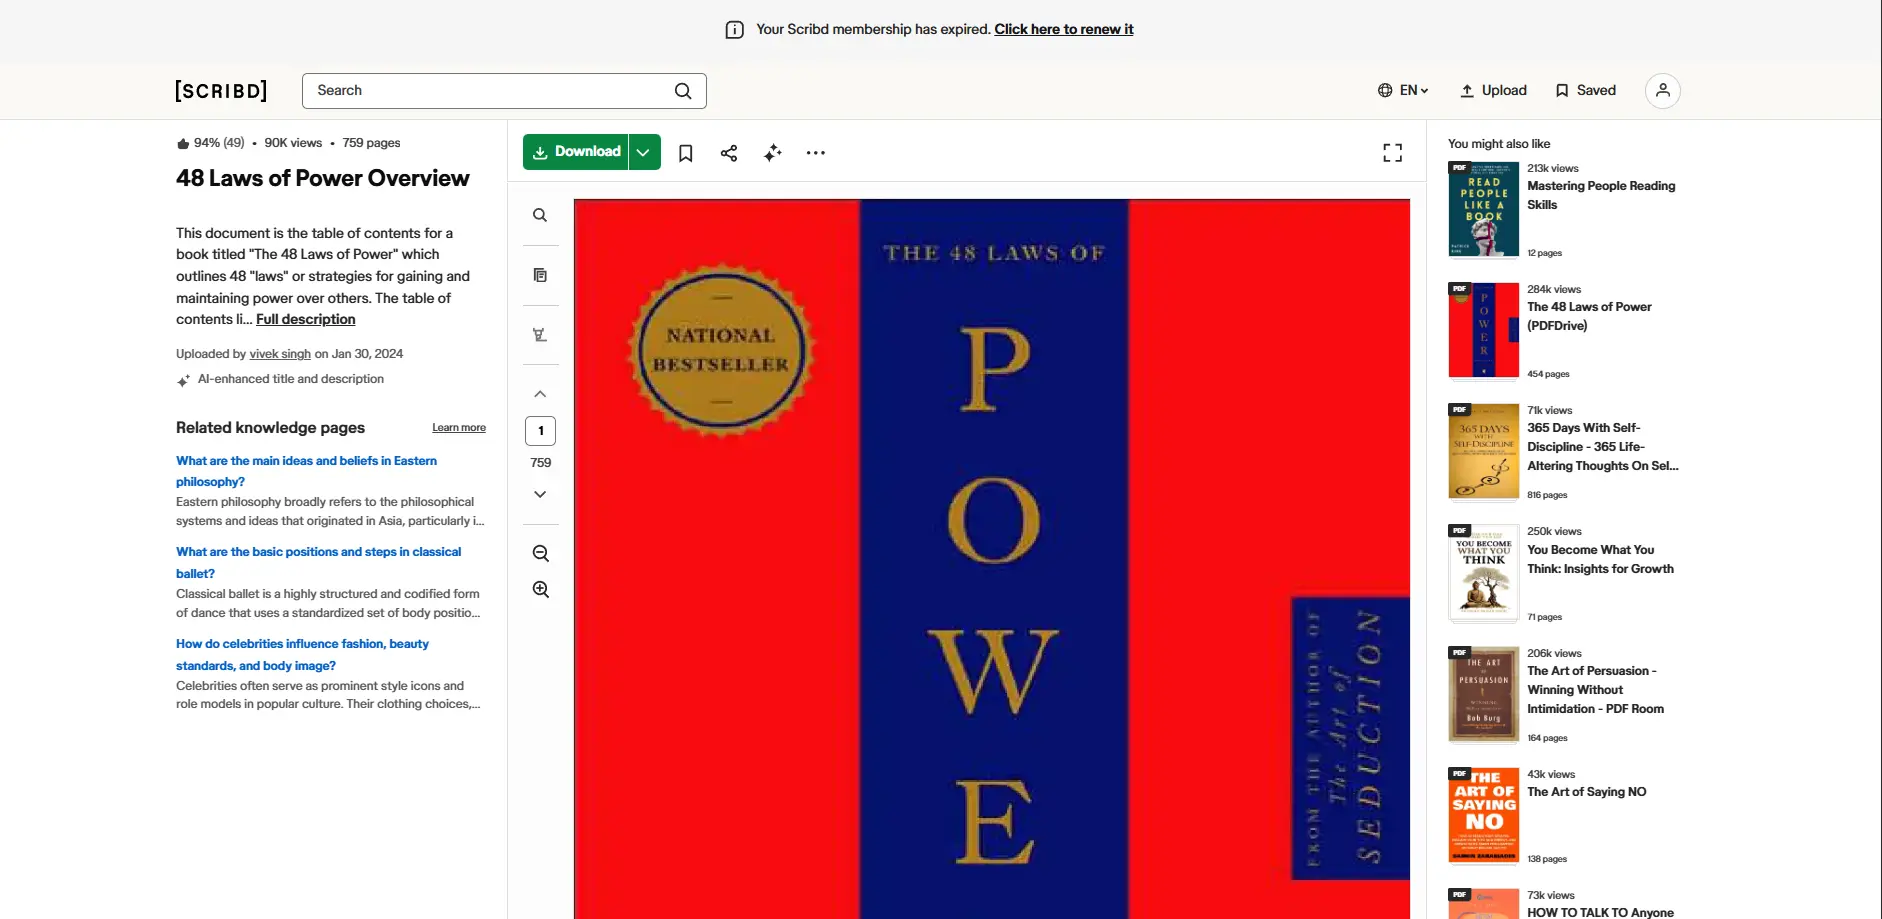This screenshot has width=1882, height=919.
Task: Zoom out of the document
Action: [x=541, y=553]
